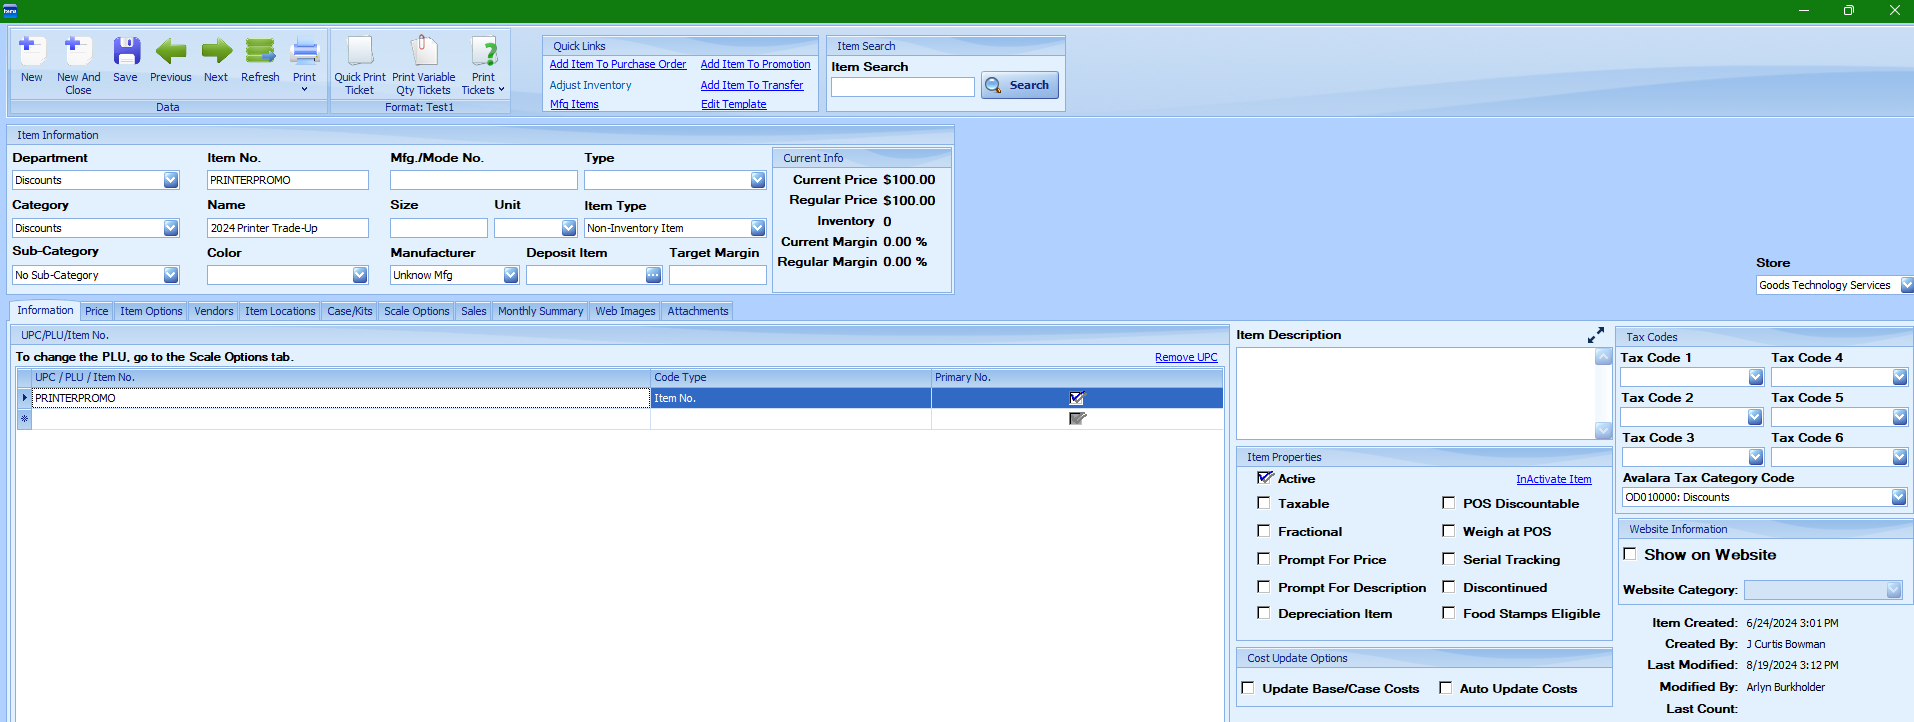Check the Show on Website box
1914x722 pixels.
point(1630,554)
